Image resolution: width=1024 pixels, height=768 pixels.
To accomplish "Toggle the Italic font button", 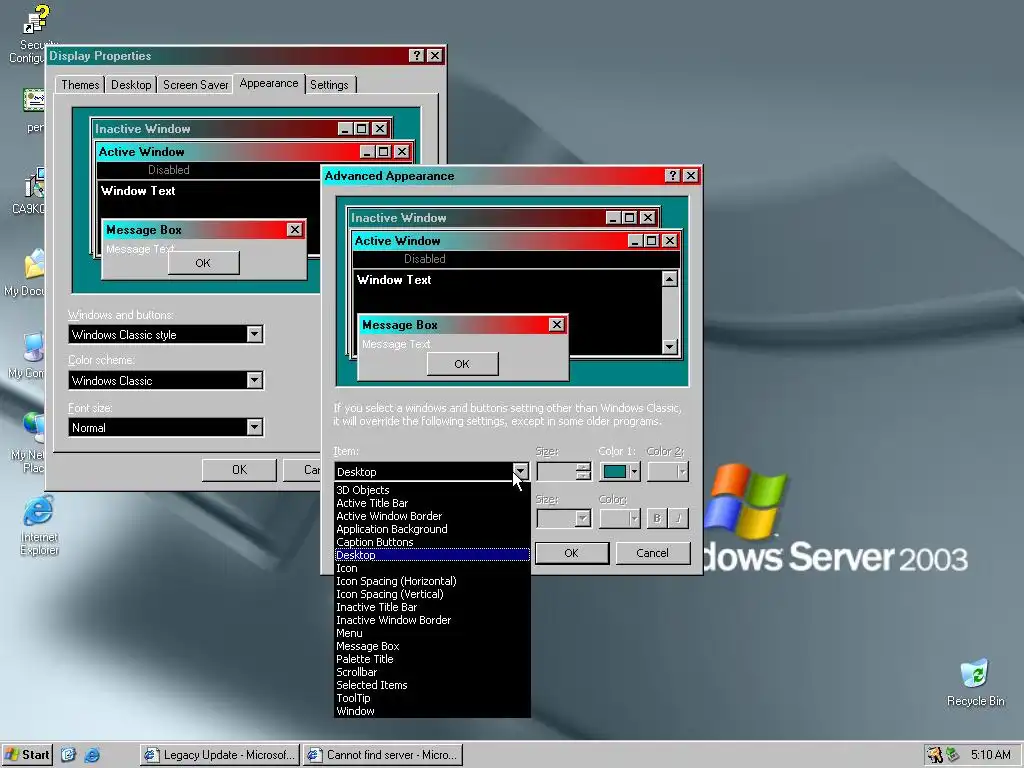I will pos(679,519).
